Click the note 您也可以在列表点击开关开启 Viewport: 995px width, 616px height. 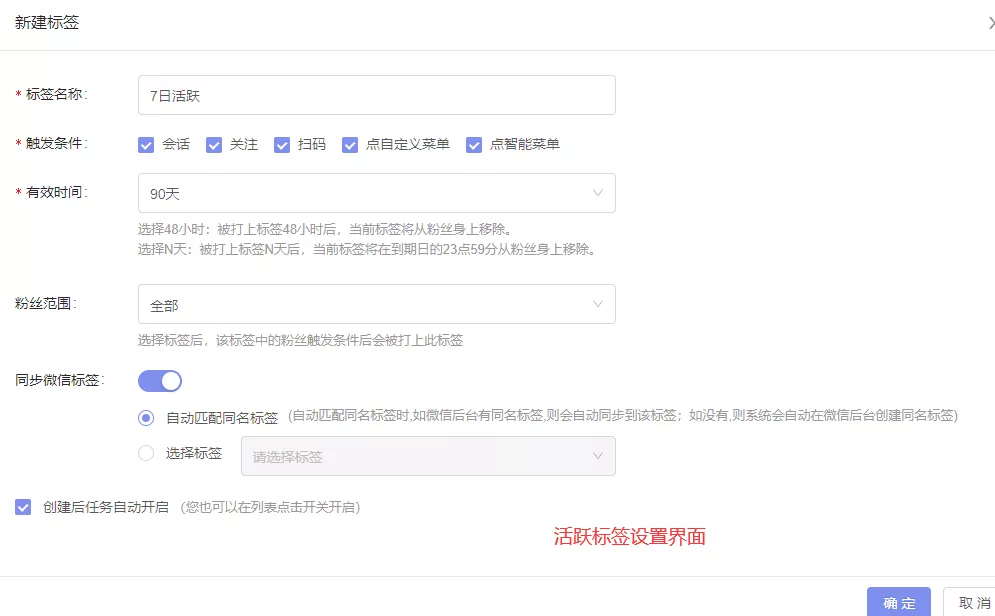pos(270,507)
